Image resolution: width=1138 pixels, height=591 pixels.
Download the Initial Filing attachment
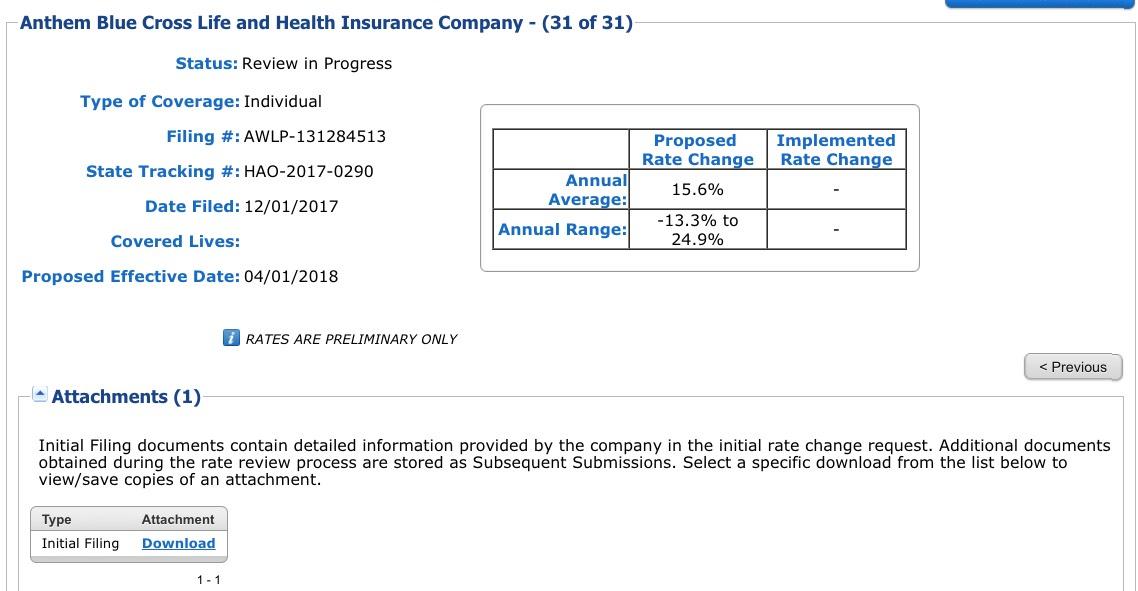click(x=178, y=543)
